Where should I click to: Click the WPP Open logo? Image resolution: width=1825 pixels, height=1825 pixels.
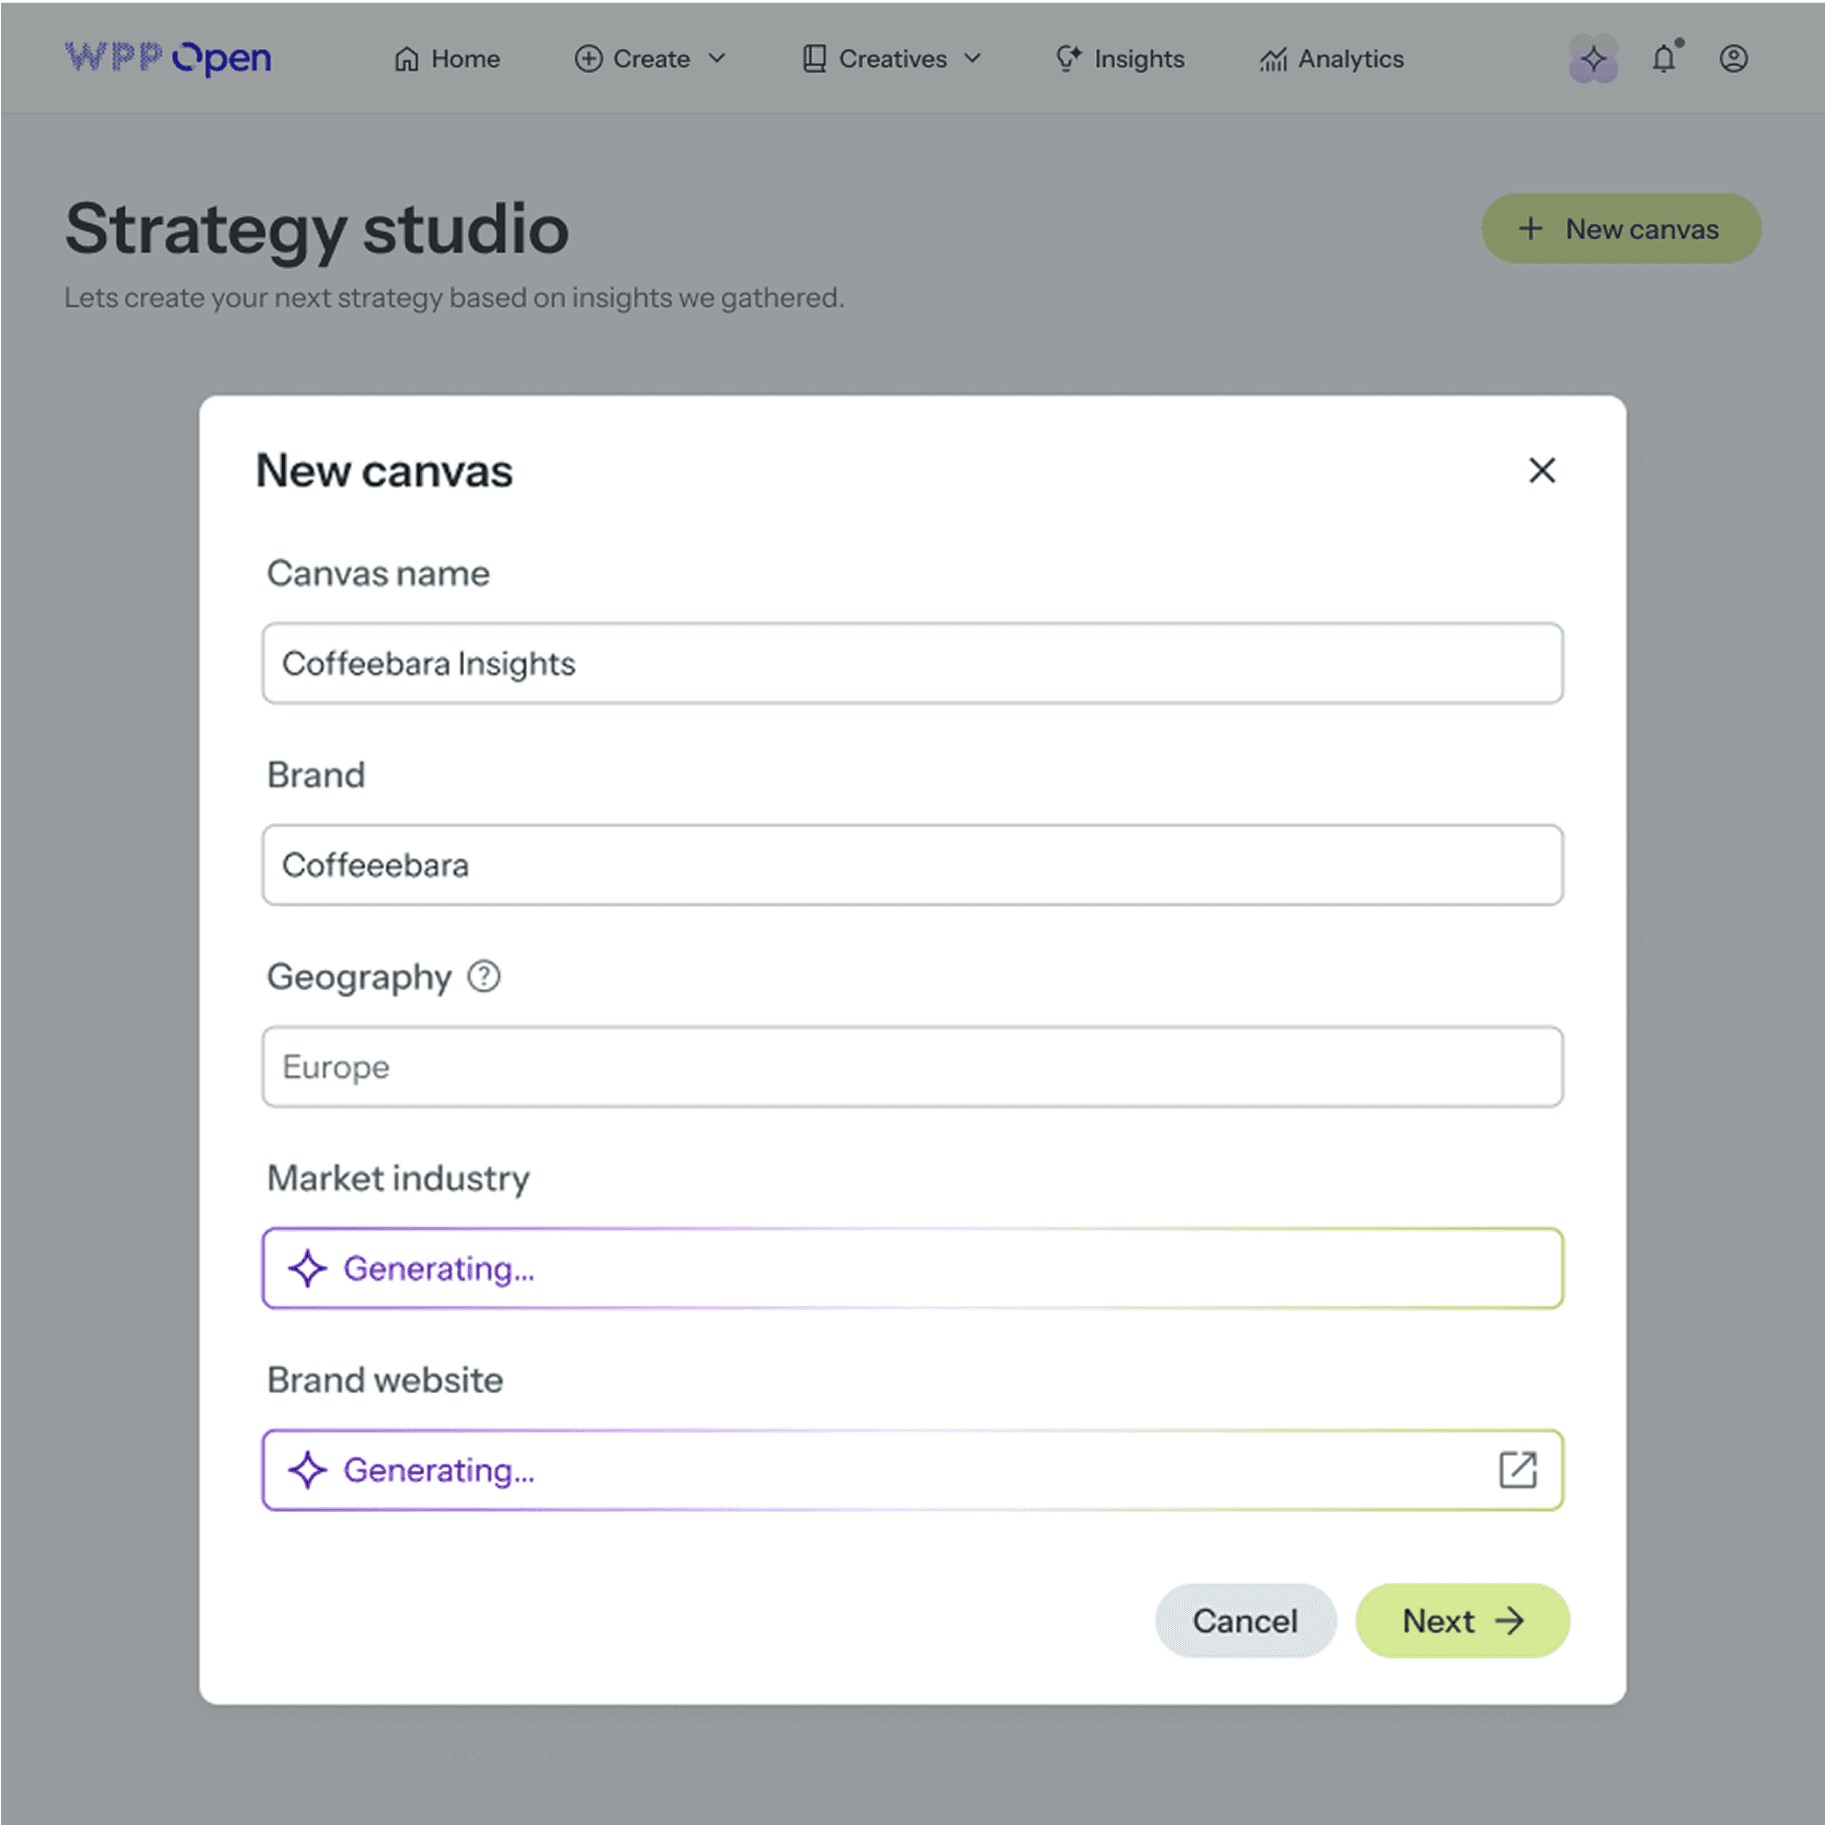(x=168, y=58)
